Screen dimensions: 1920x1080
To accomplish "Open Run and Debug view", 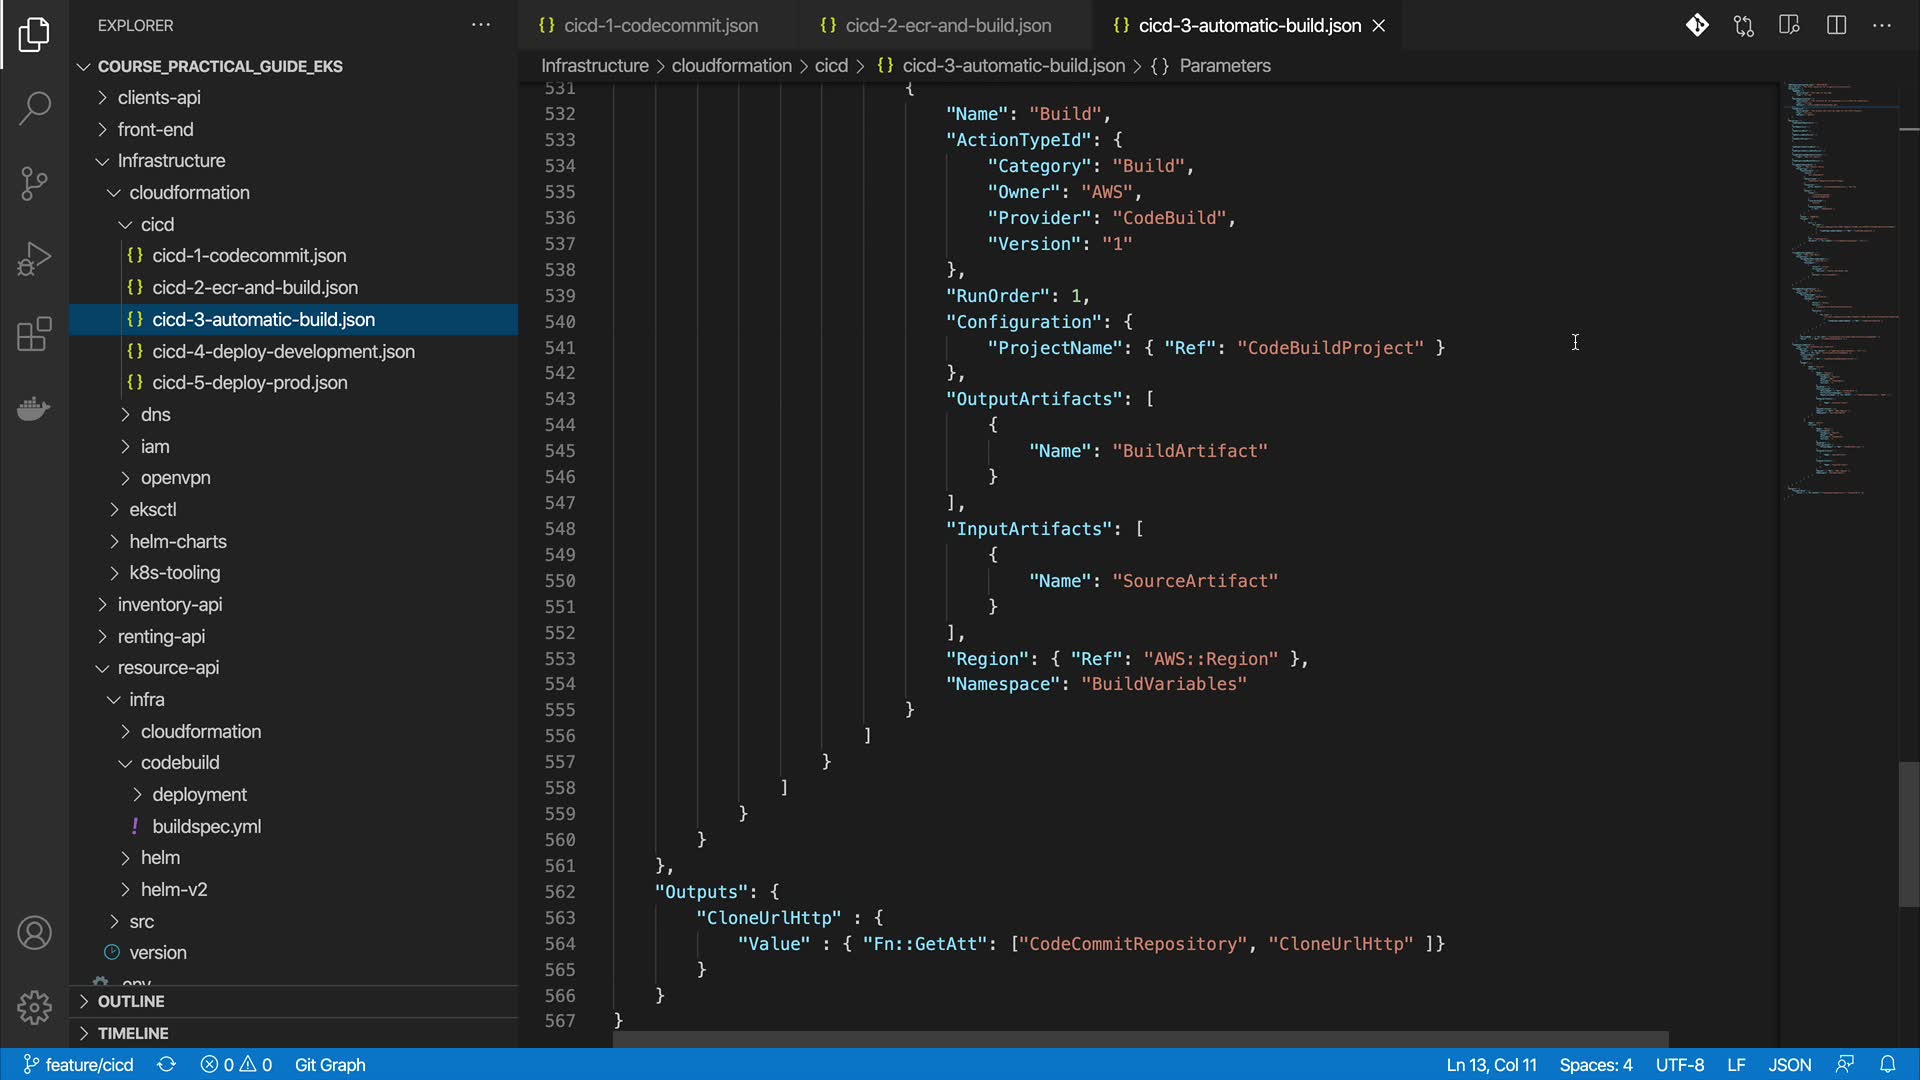I will [34, 259].
